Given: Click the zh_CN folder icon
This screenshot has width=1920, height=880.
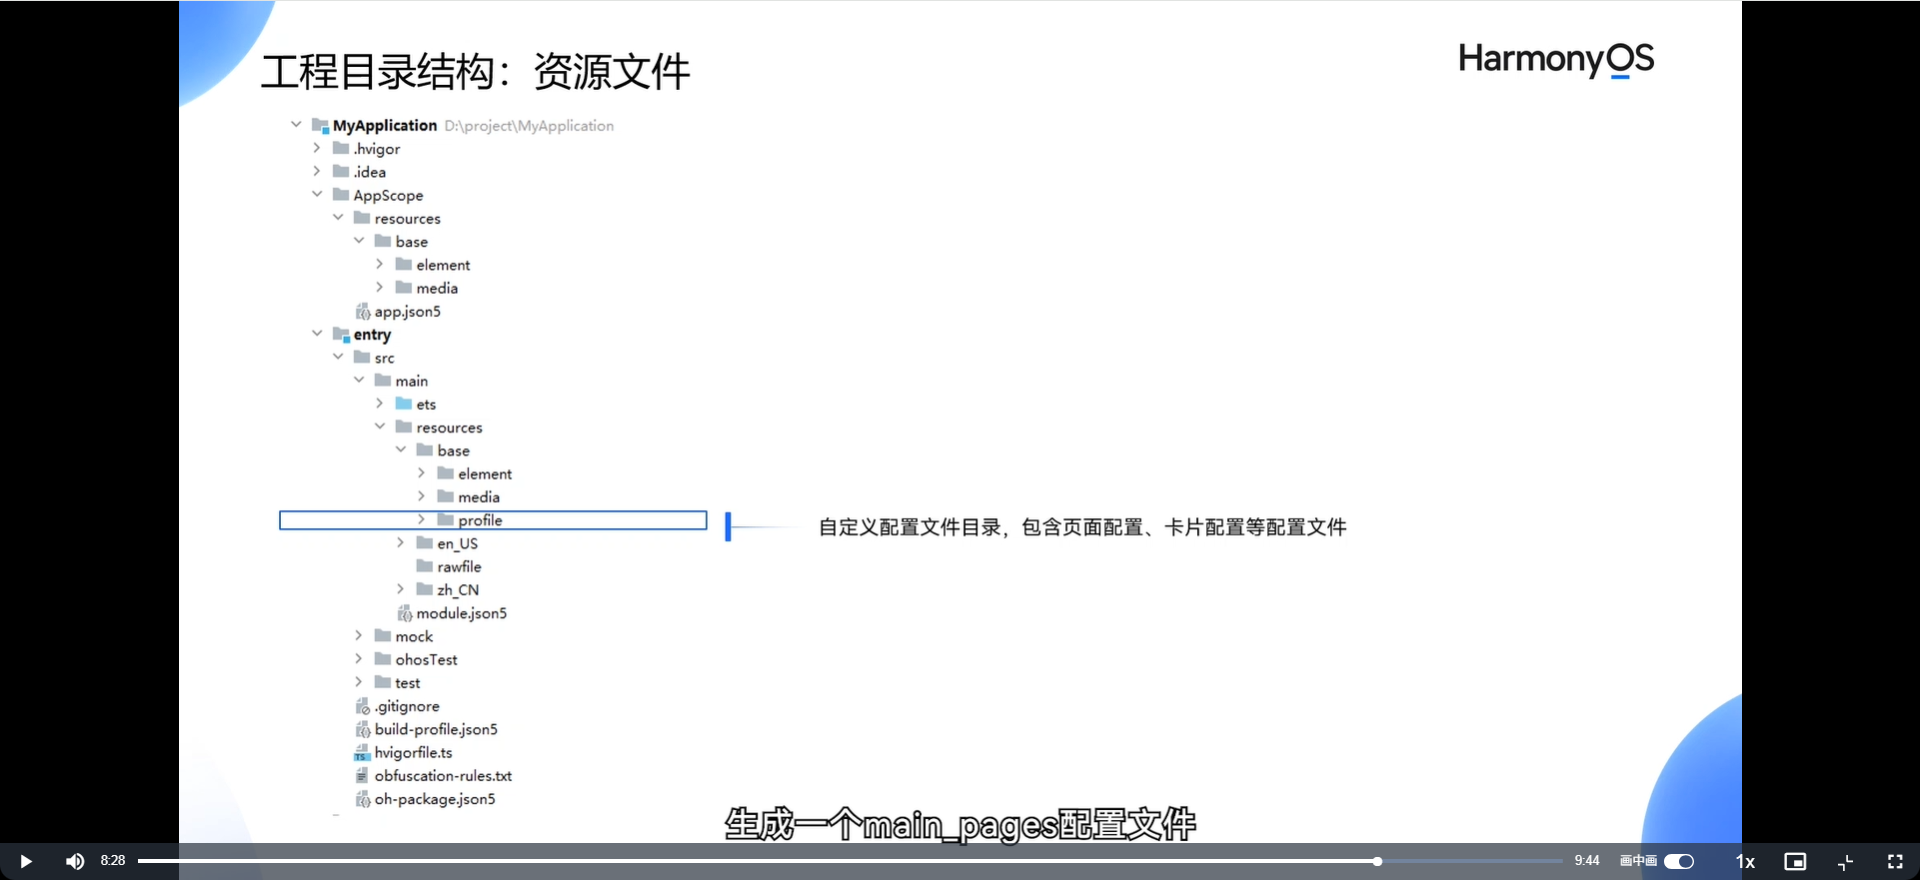Looking at the screenshot, I should click(x=425, y=589).
